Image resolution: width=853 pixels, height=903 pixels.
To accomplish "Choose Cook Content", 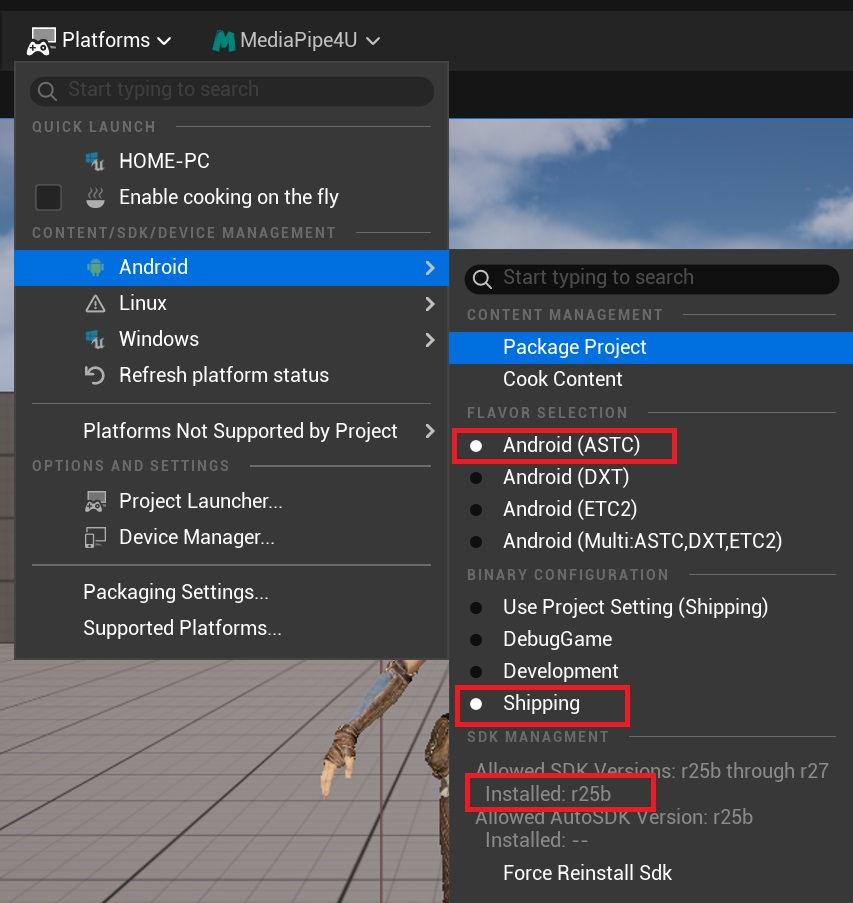I will pos(651,380).
